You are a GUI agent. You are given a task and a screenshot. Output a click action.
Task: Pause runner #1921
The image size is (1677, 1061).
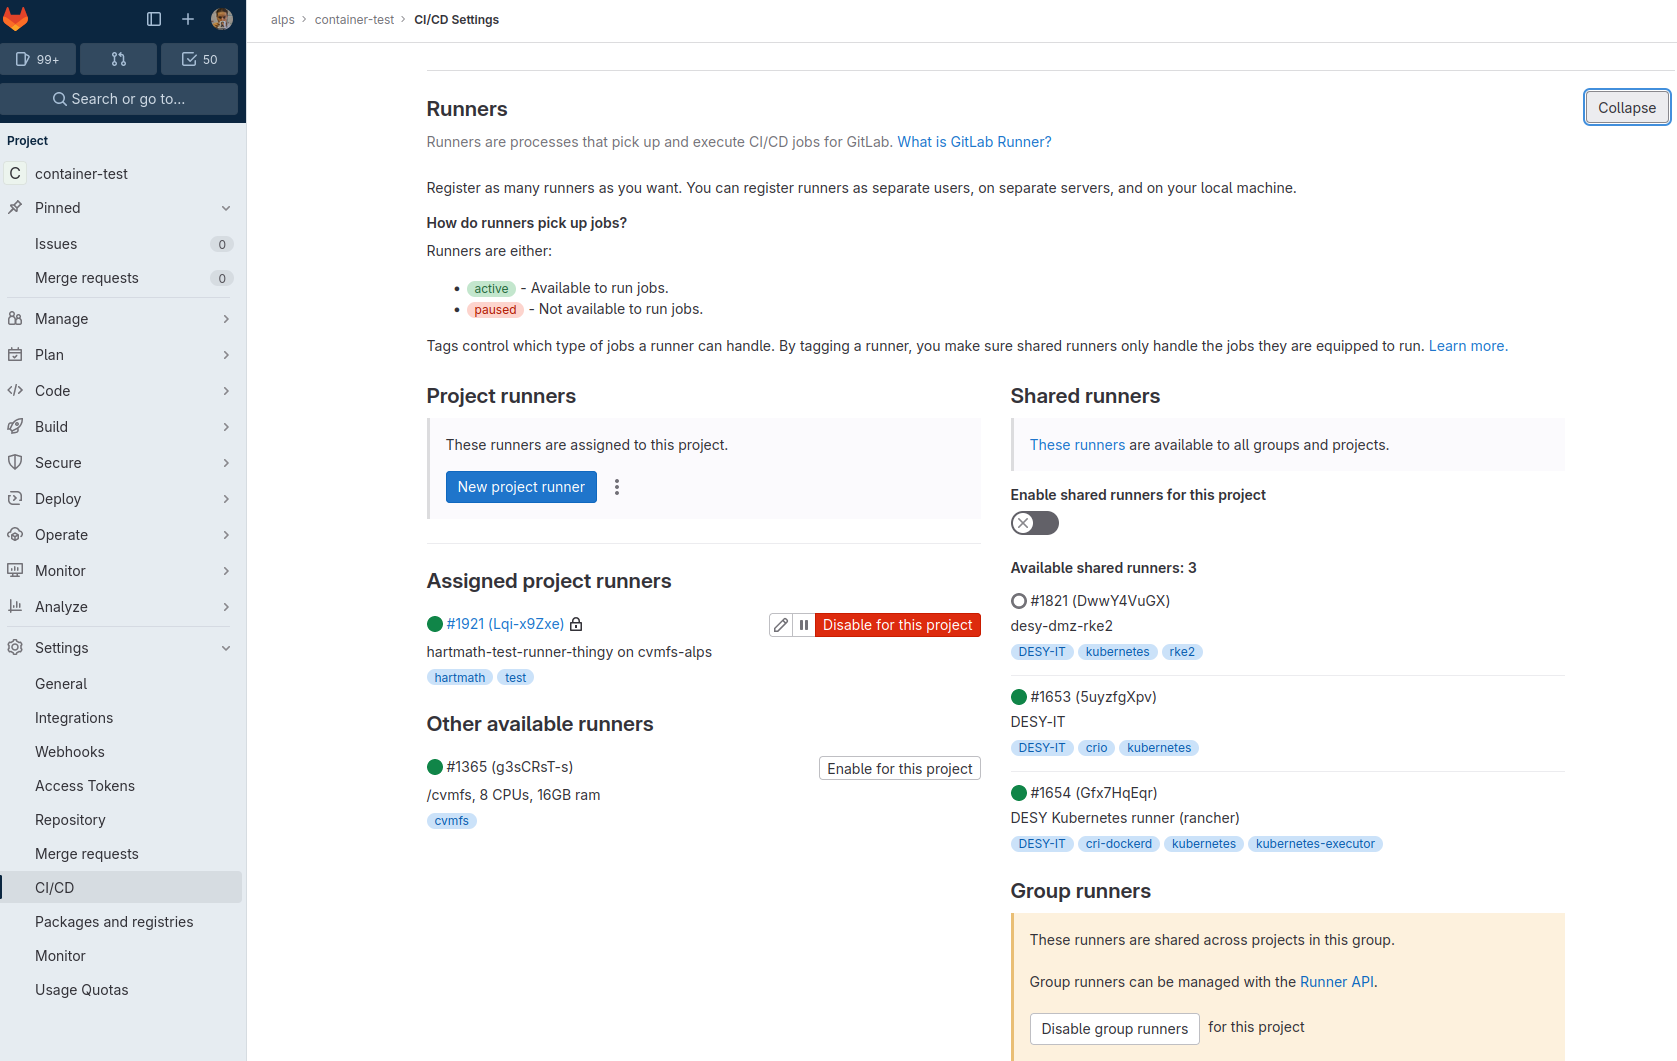[x=804, y=625]
